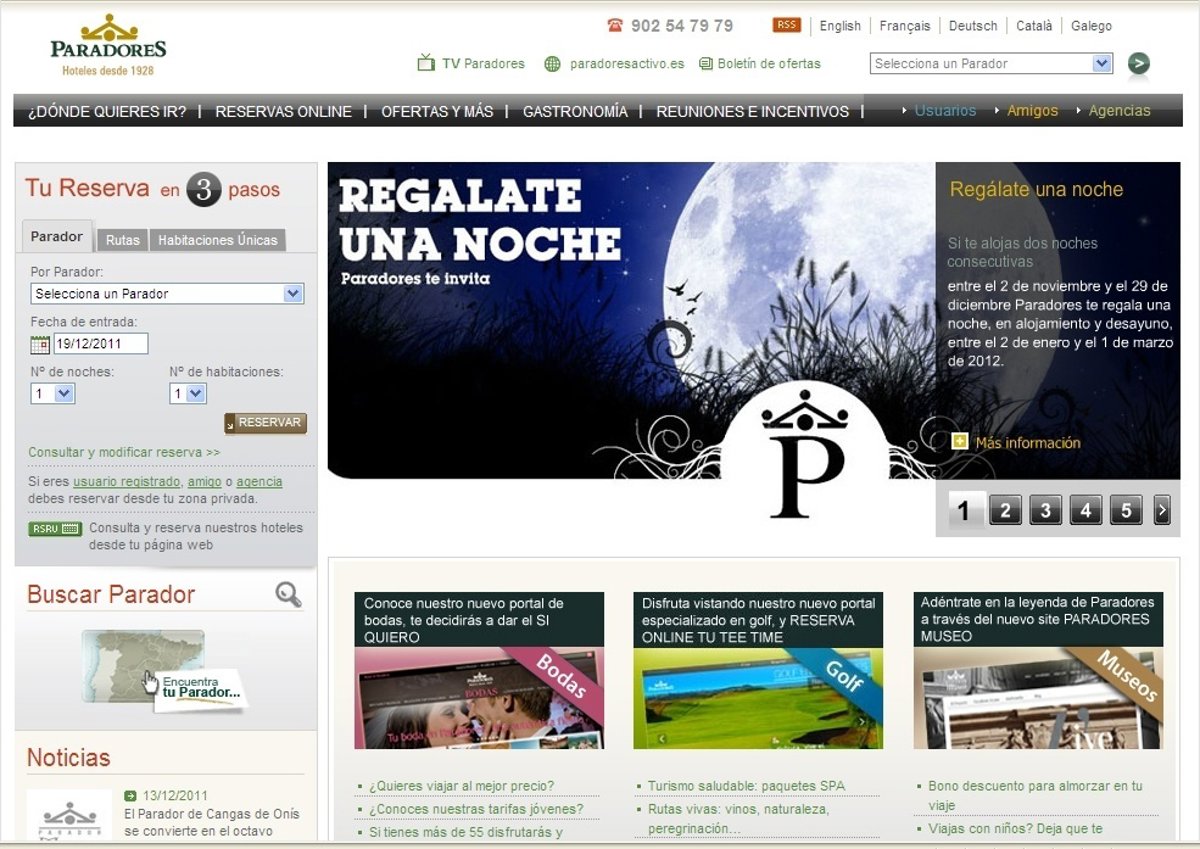Open TV Paradores via its TV icon
Viewport: 1200px width, 849px height.
click(427, 63)
